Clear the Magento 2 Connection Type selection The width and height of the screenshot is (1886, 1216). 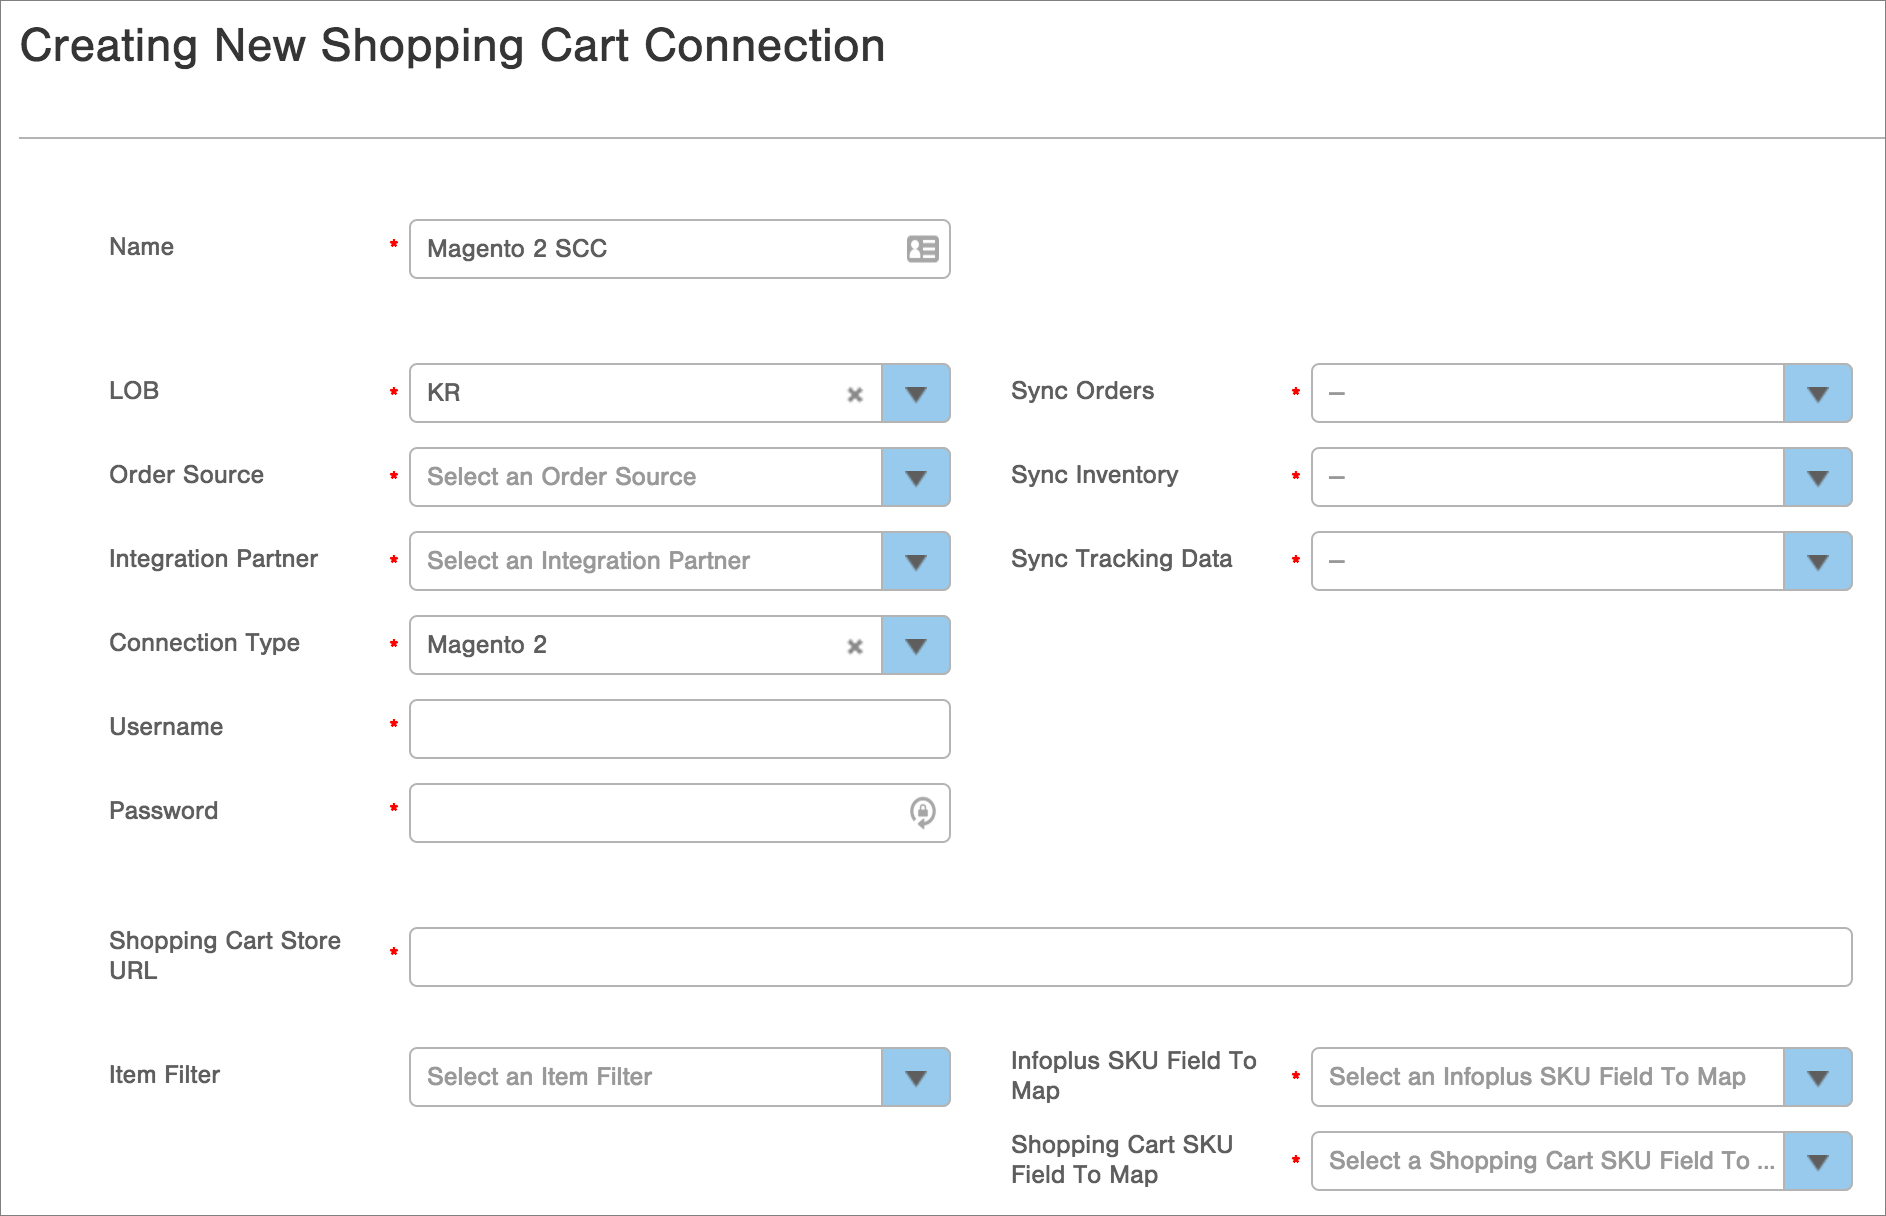[855, 646]
